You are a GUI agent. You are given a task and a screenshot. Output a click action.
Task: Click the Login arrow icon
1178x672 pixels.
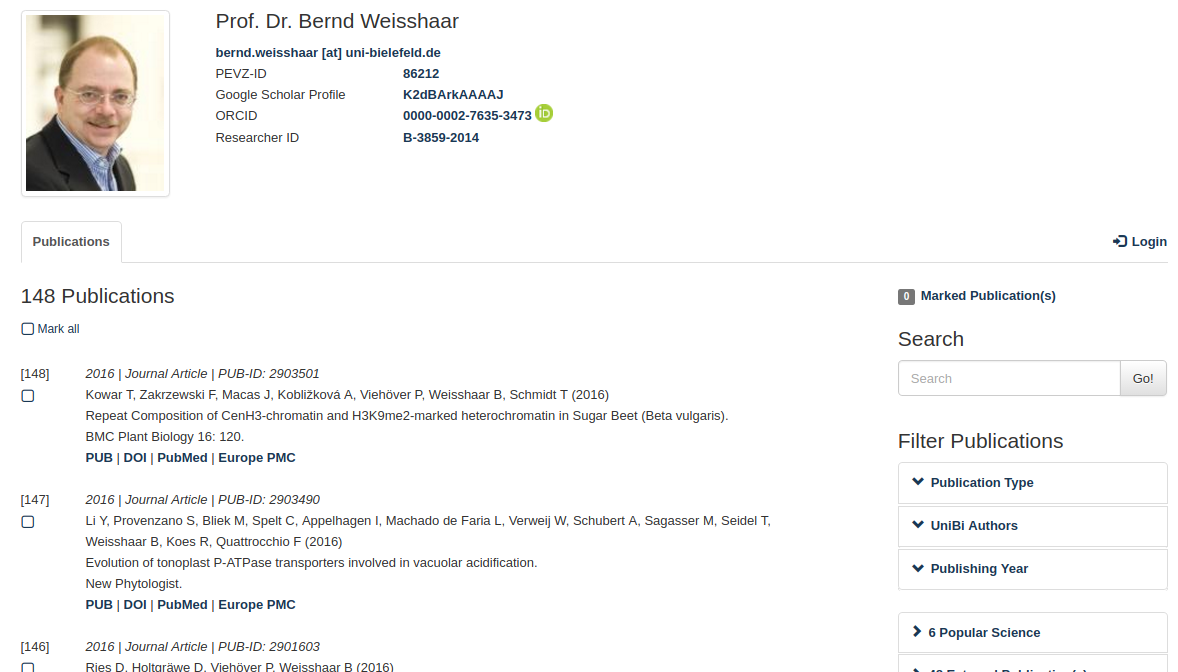click(x=1119, y=241)
